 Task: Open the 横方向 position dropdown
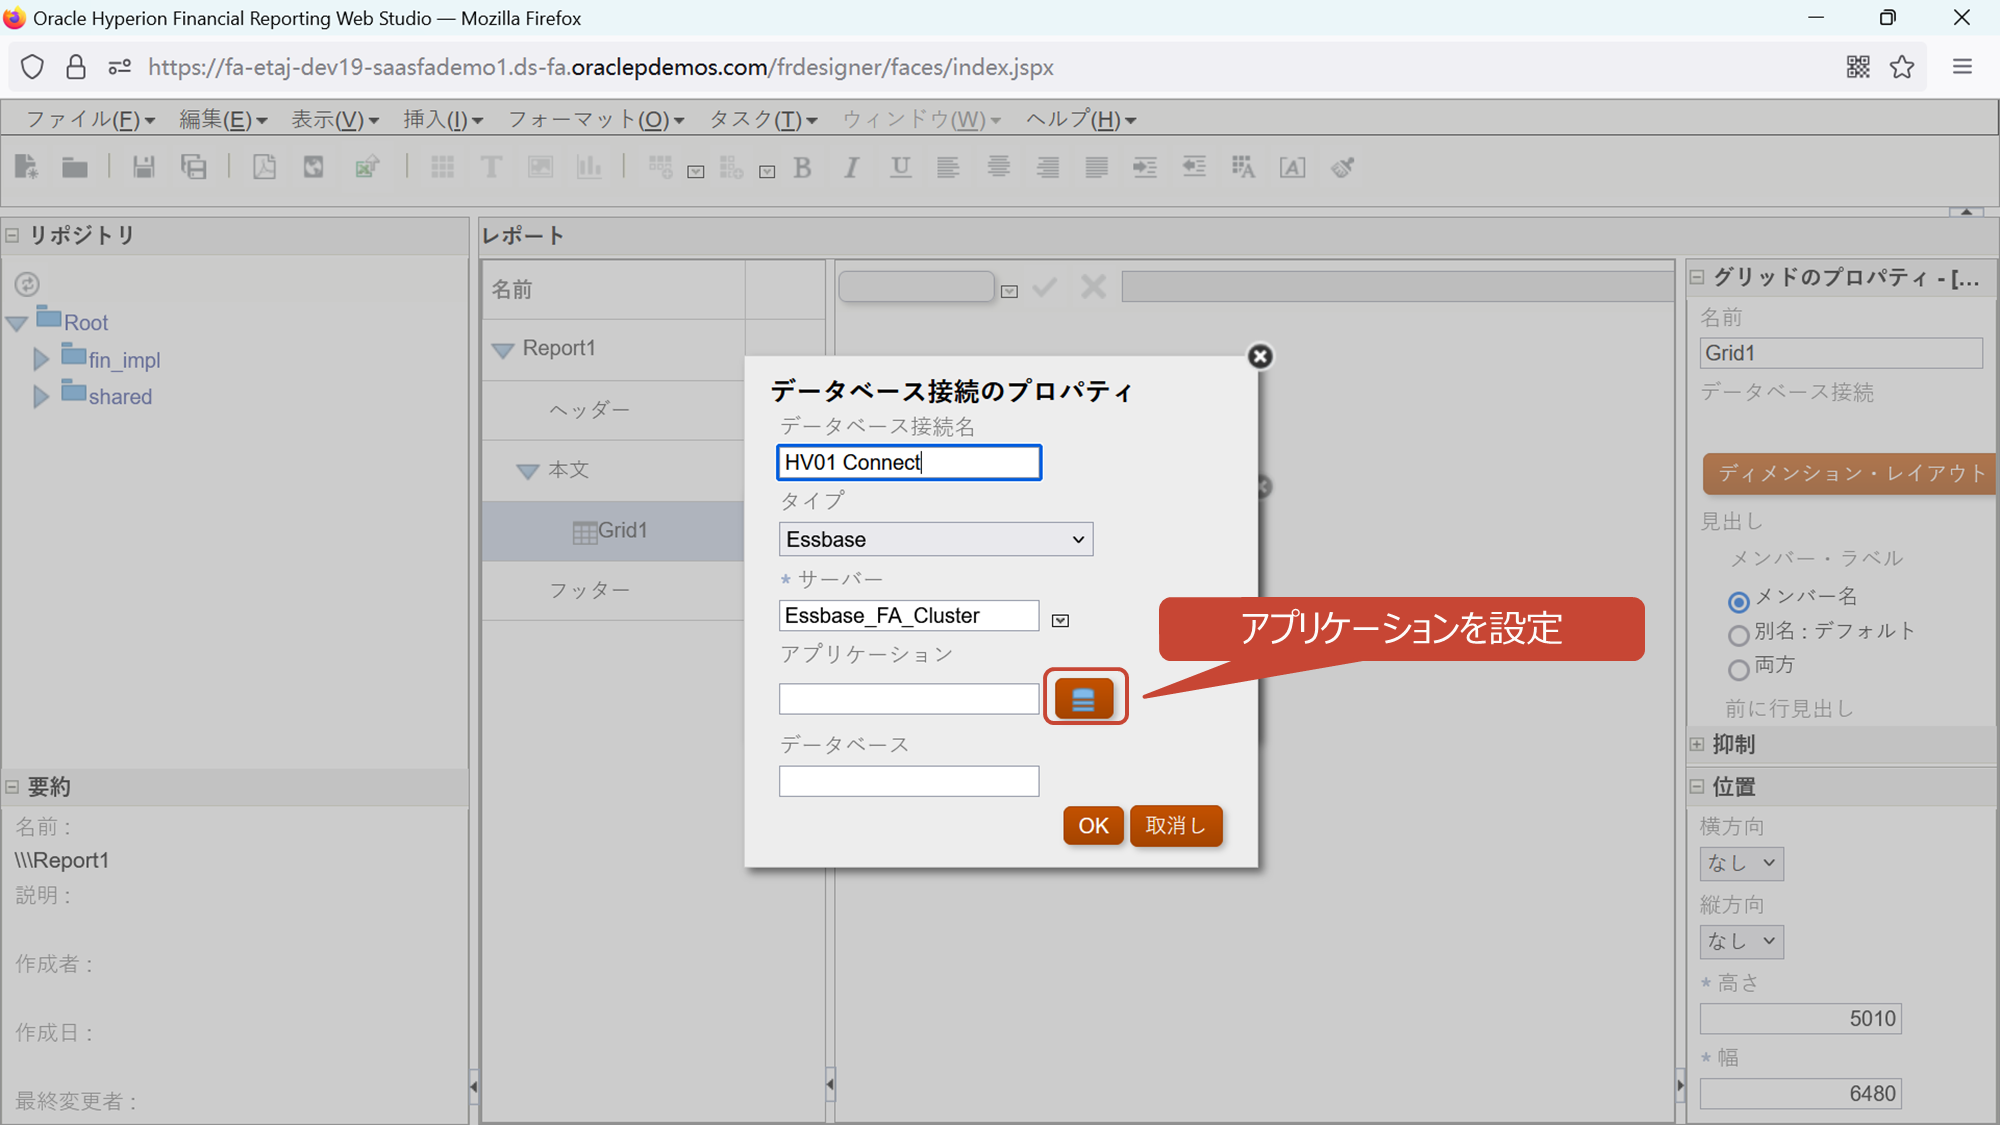tap(1741, 863)
